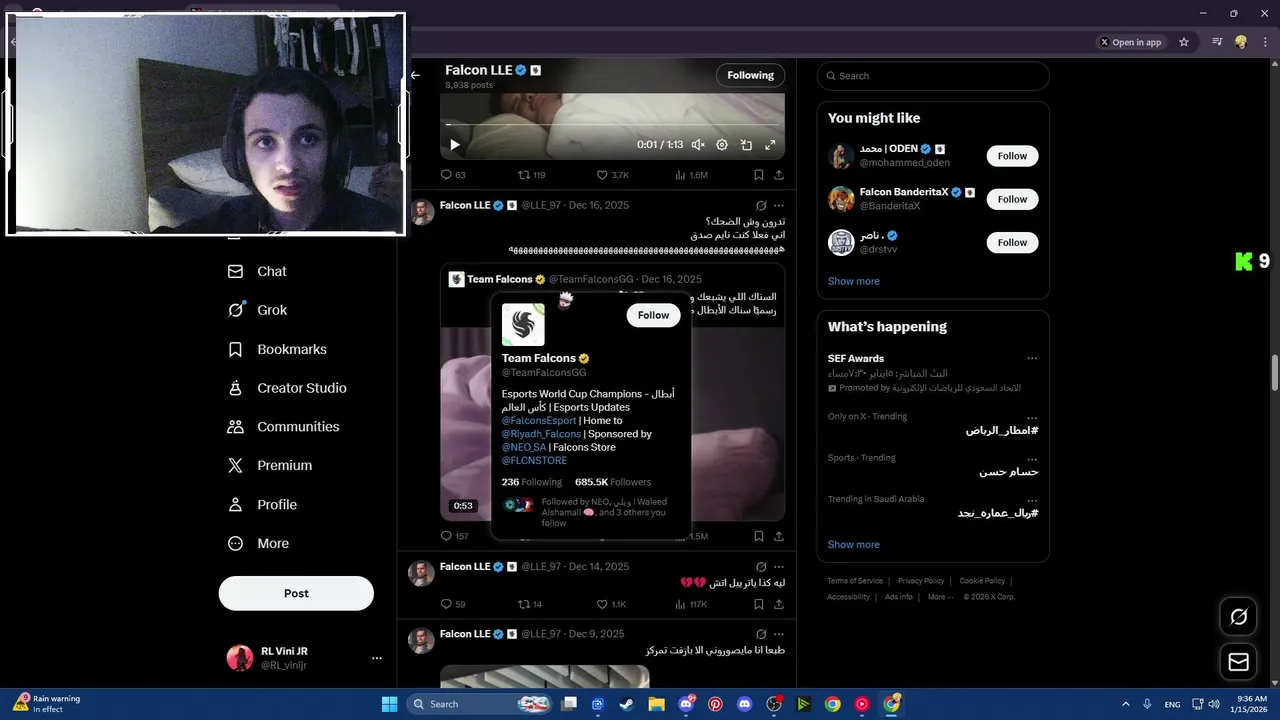Go back using the arrow beside Falcon LLE
Screen dimensions: 1280x720
[415, 75]
